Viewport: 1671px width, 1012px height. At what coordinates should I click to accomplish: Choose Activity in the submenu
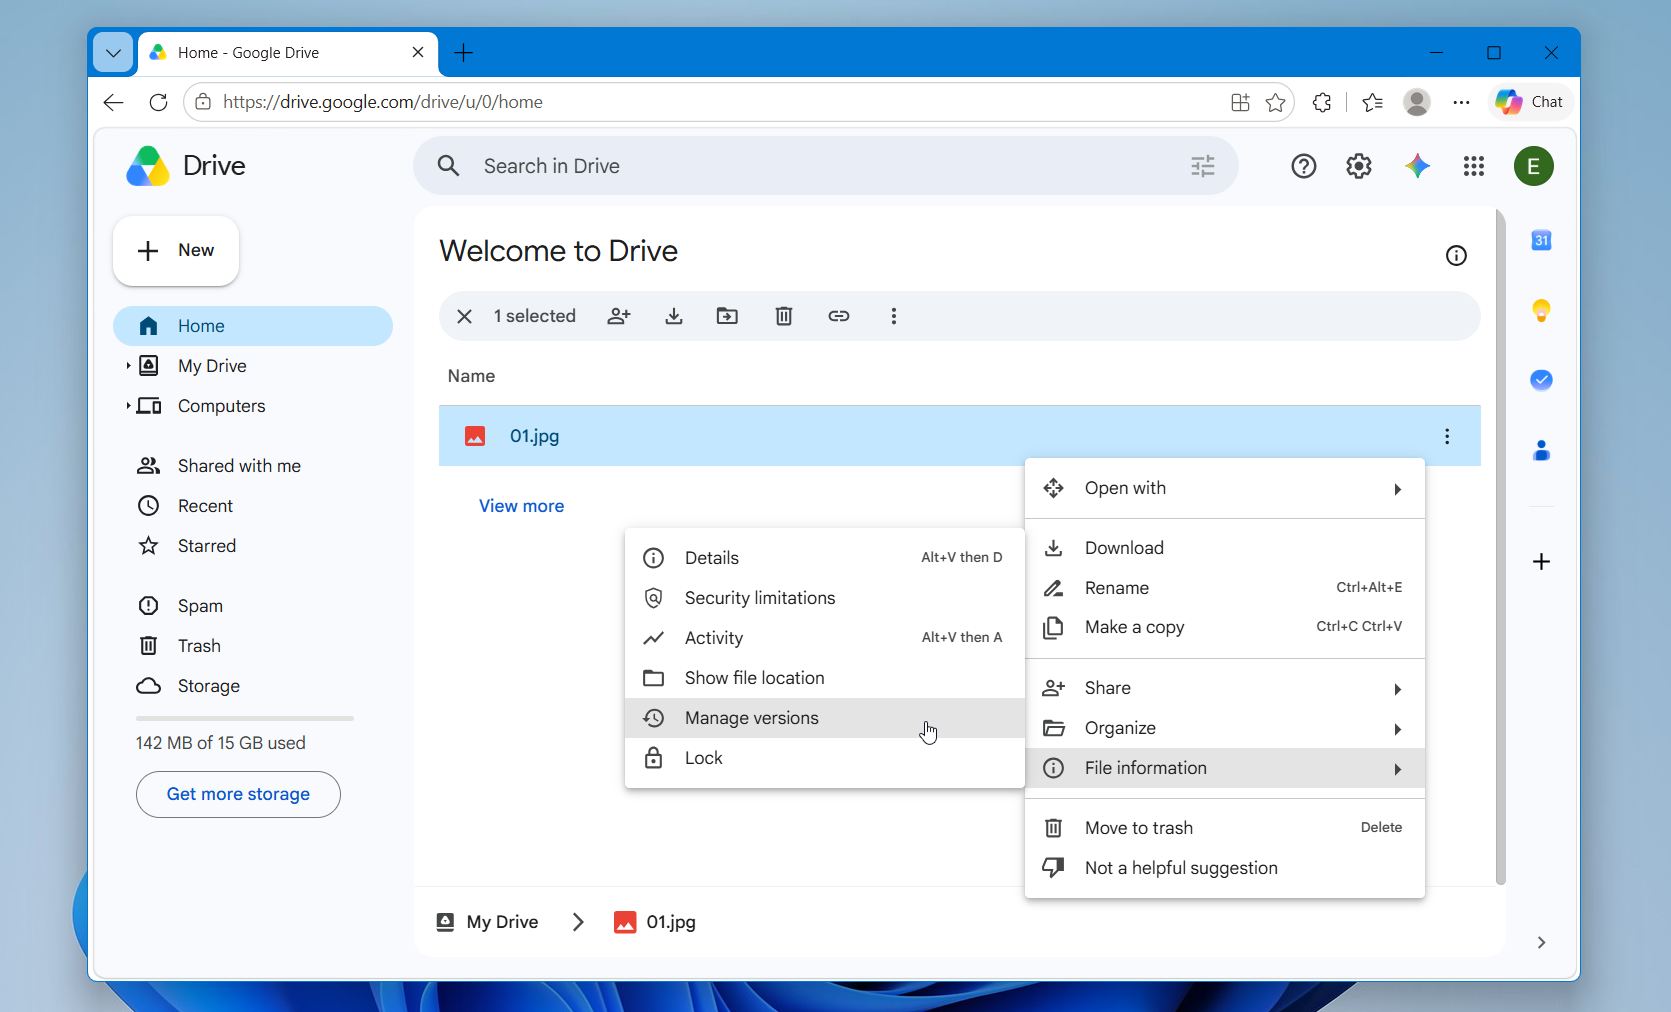pyautogui.click(x=825, y=638)
